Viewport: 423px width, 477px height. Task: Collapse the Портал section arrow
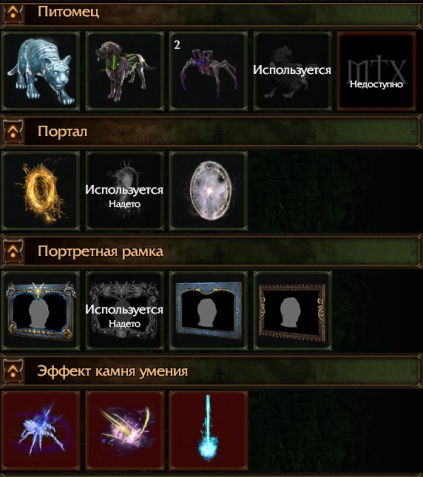pos(13,132)
